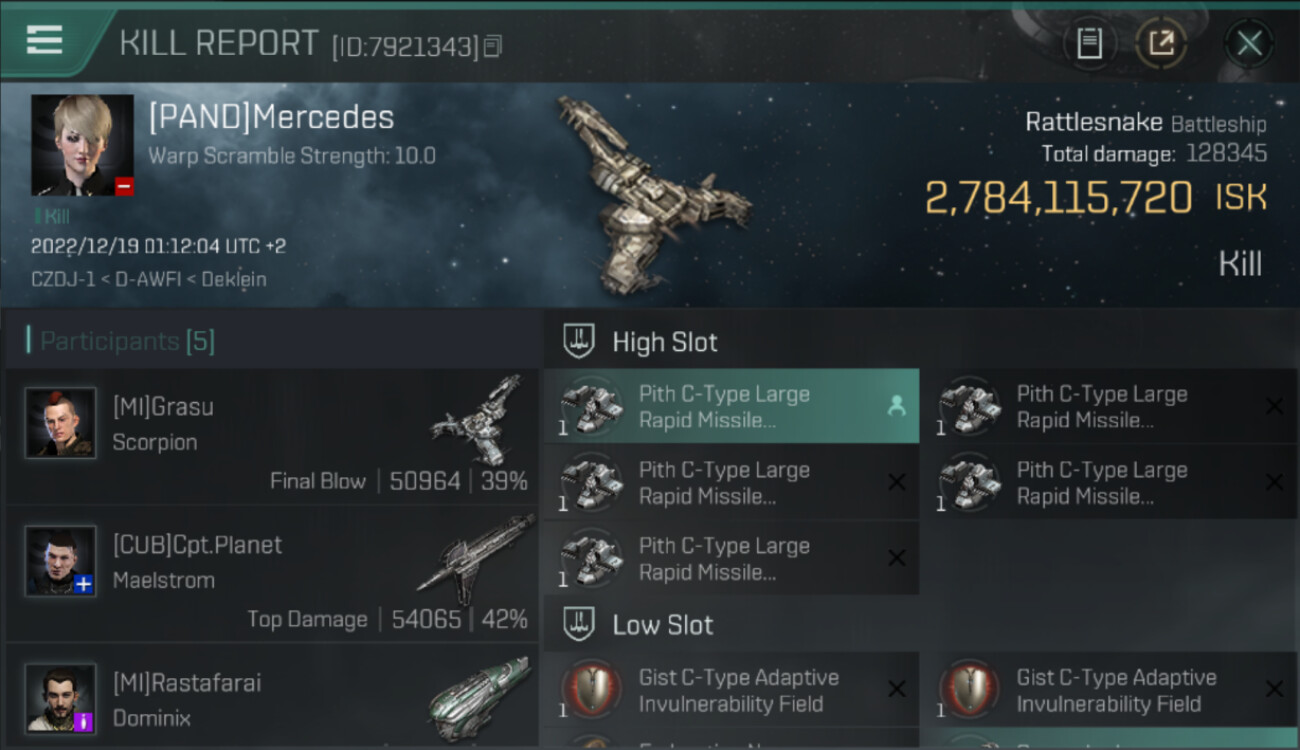Click the Rattlesnake ship image
Screen dimensions: 1300x750
[x=650, y=192]
